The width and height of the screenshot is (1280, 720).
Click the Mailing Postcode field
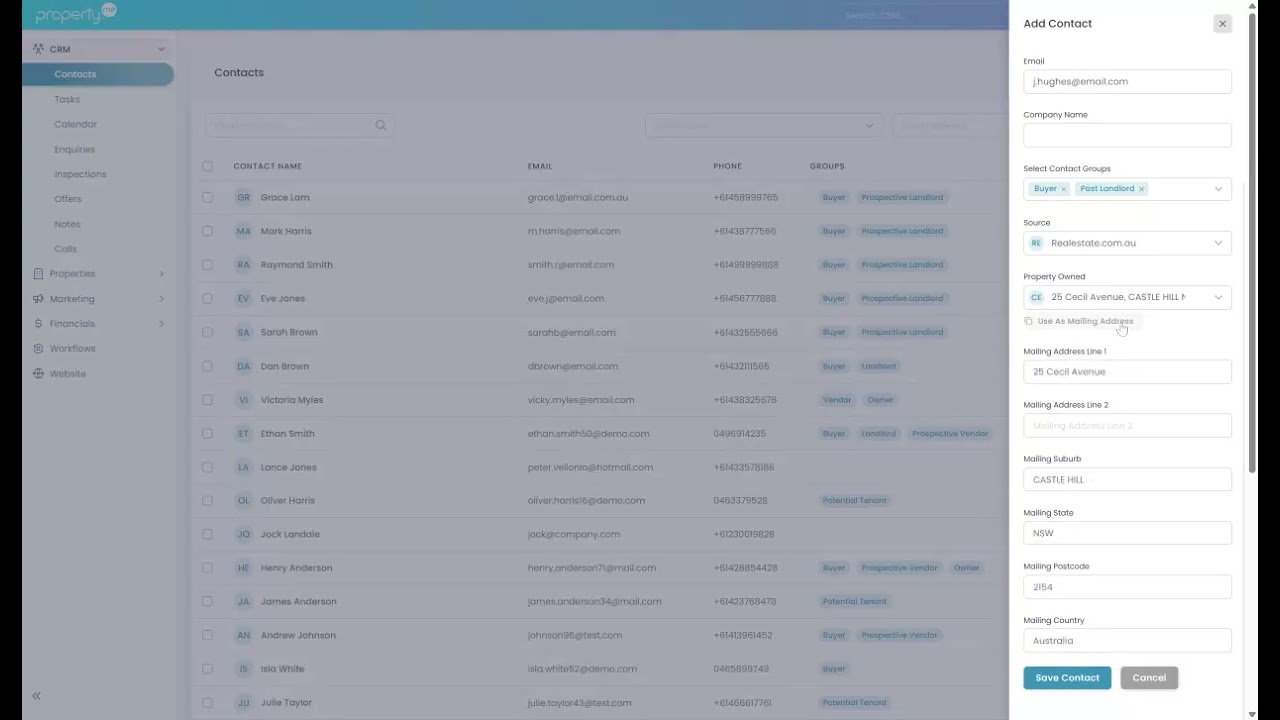click(x=1127, y=587)
